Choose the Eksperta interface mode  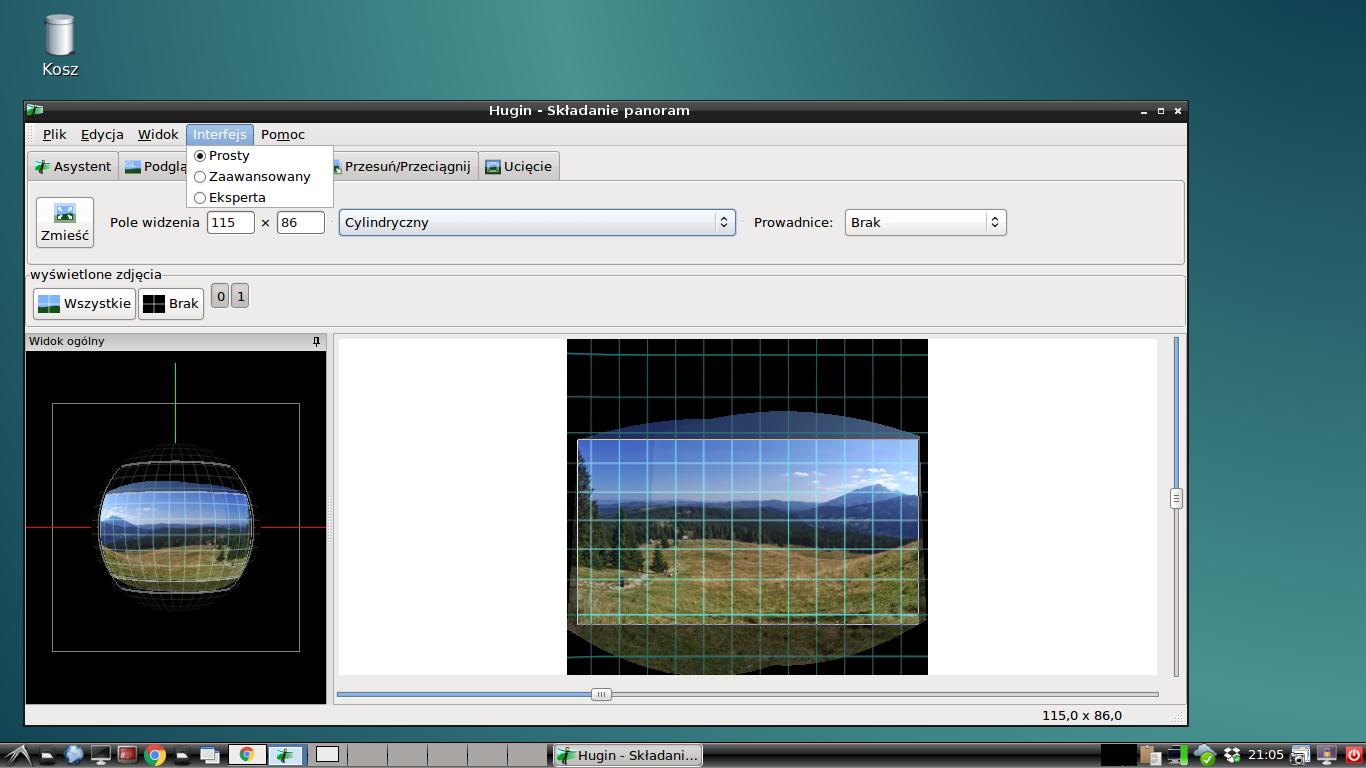pos(237,198)
